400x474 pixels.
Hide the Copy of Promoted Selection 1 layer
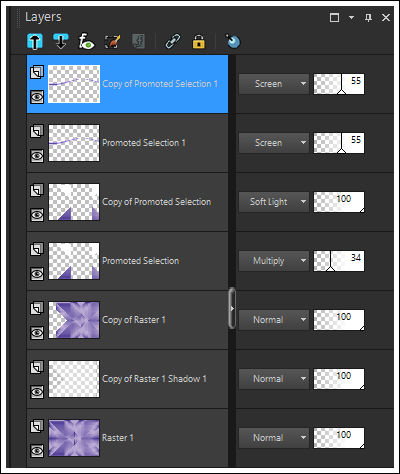click(x=37, y=97)
